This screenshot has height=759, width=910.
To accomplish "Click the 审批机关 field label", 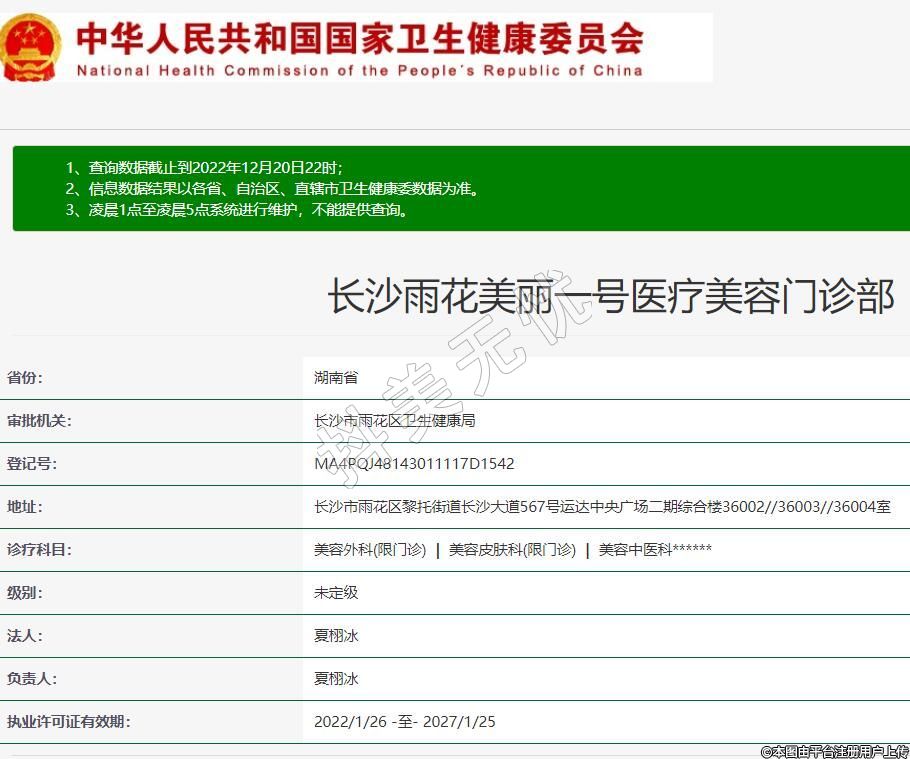I will (39, 421).
